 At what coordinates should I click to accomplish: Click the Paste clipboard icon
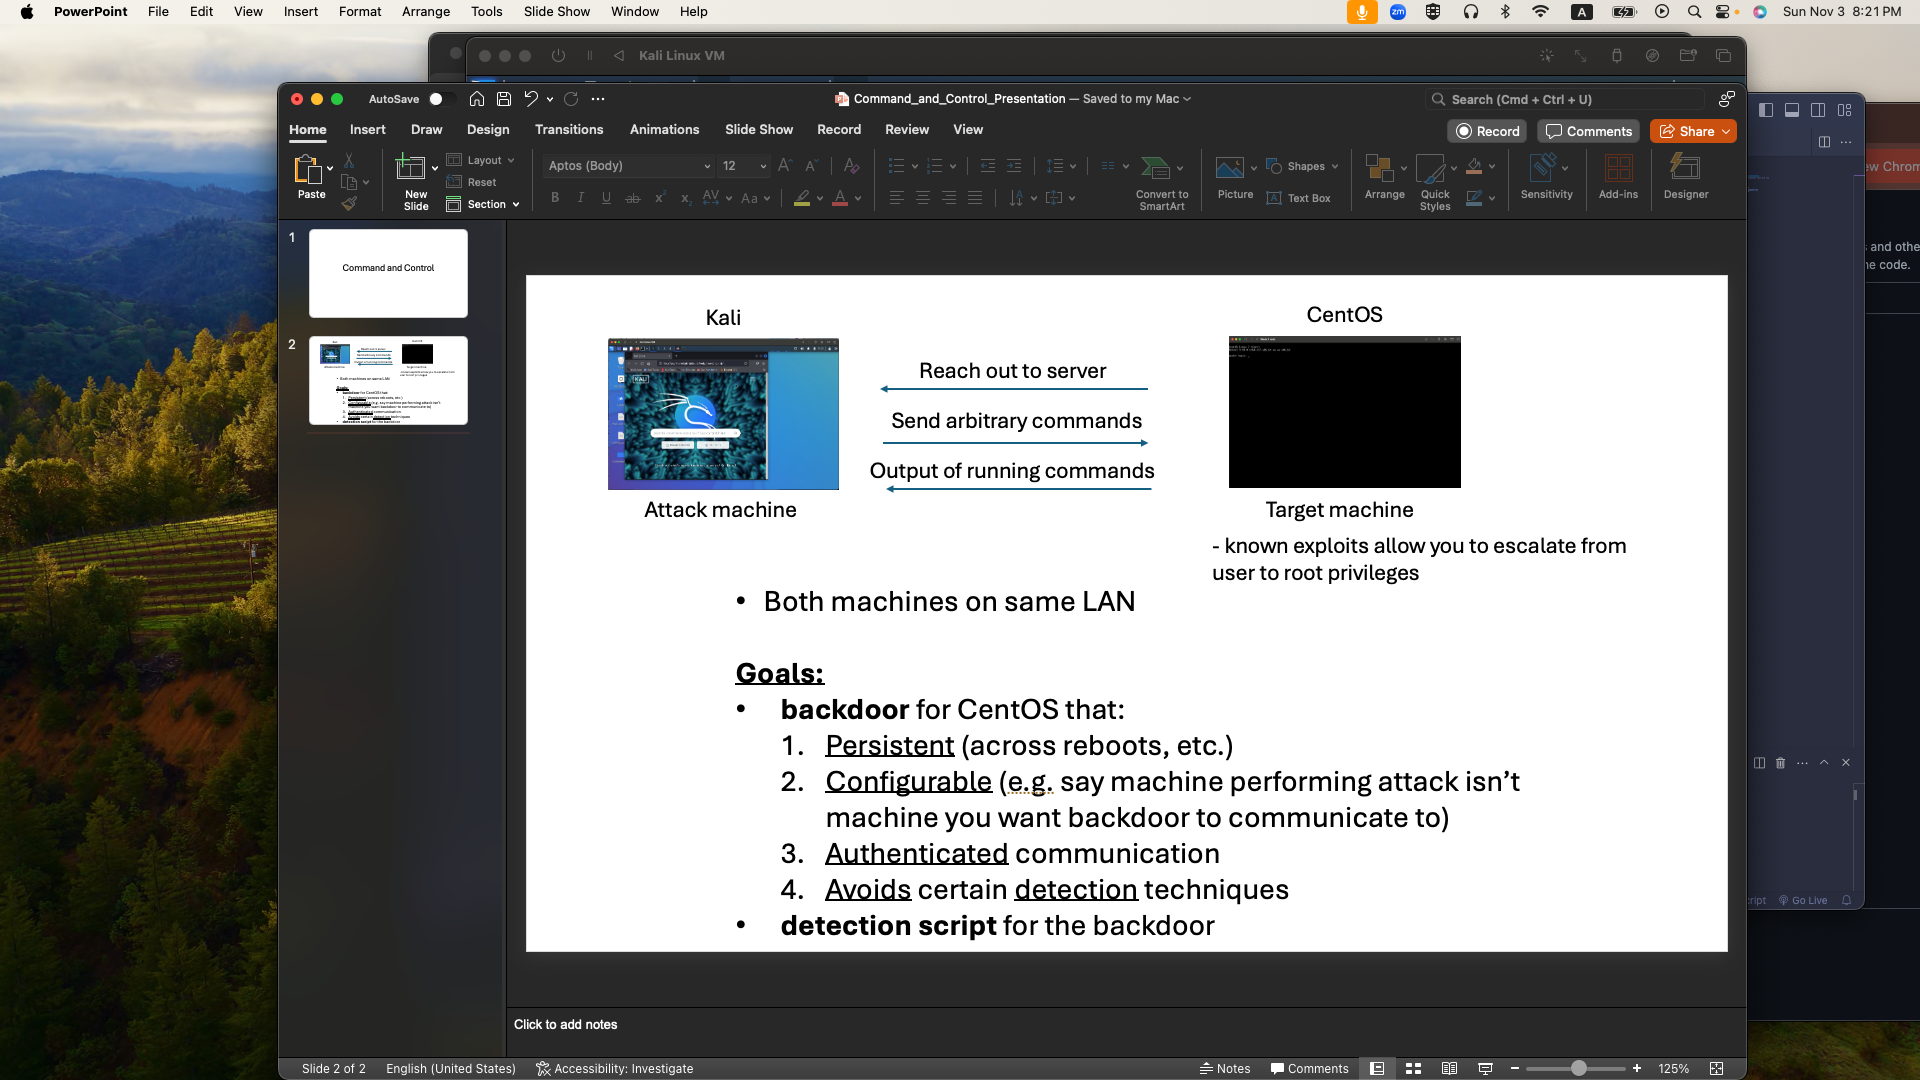pyautogui.click(x=307, y=168)
